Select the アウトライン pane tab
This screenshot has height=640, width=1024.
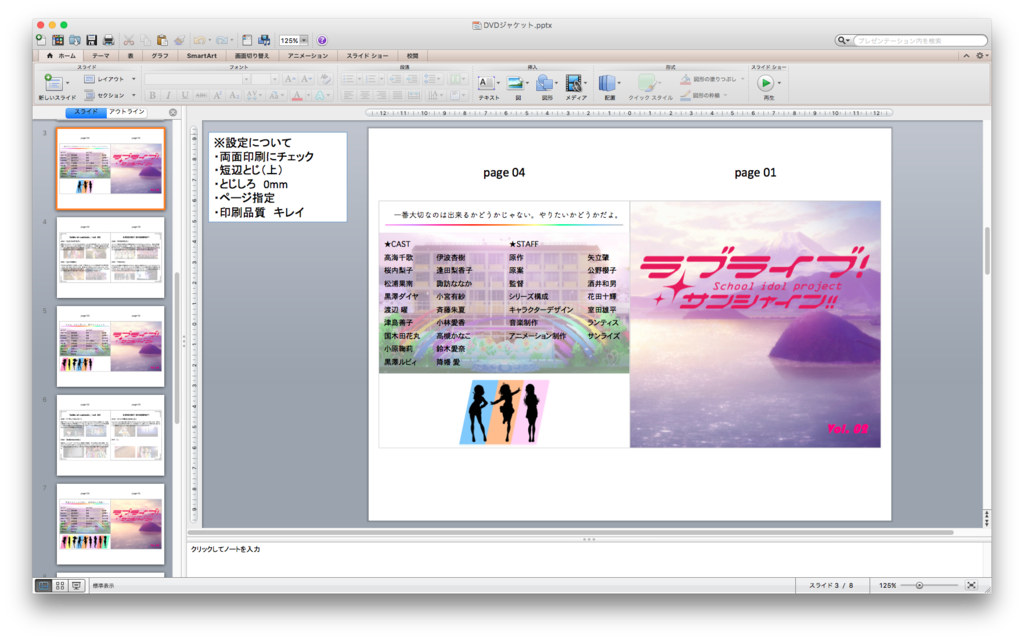click(127, 112)
